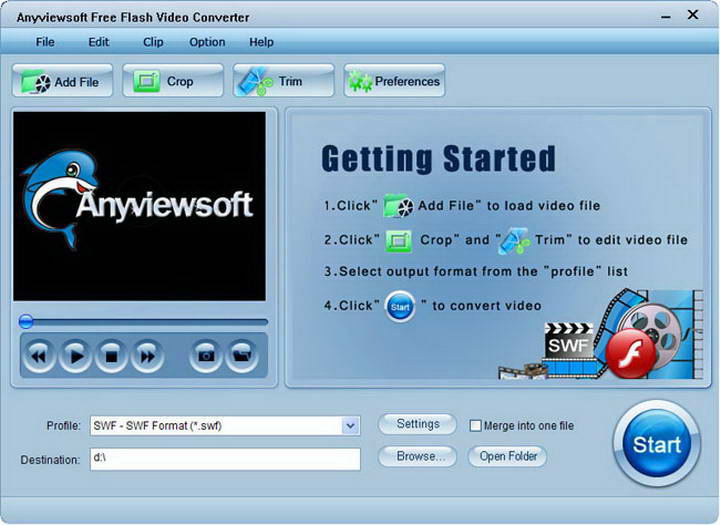Click the Anyviewsoft preview window
This screenshot has width=720, height=525.
tap(140, 206)
